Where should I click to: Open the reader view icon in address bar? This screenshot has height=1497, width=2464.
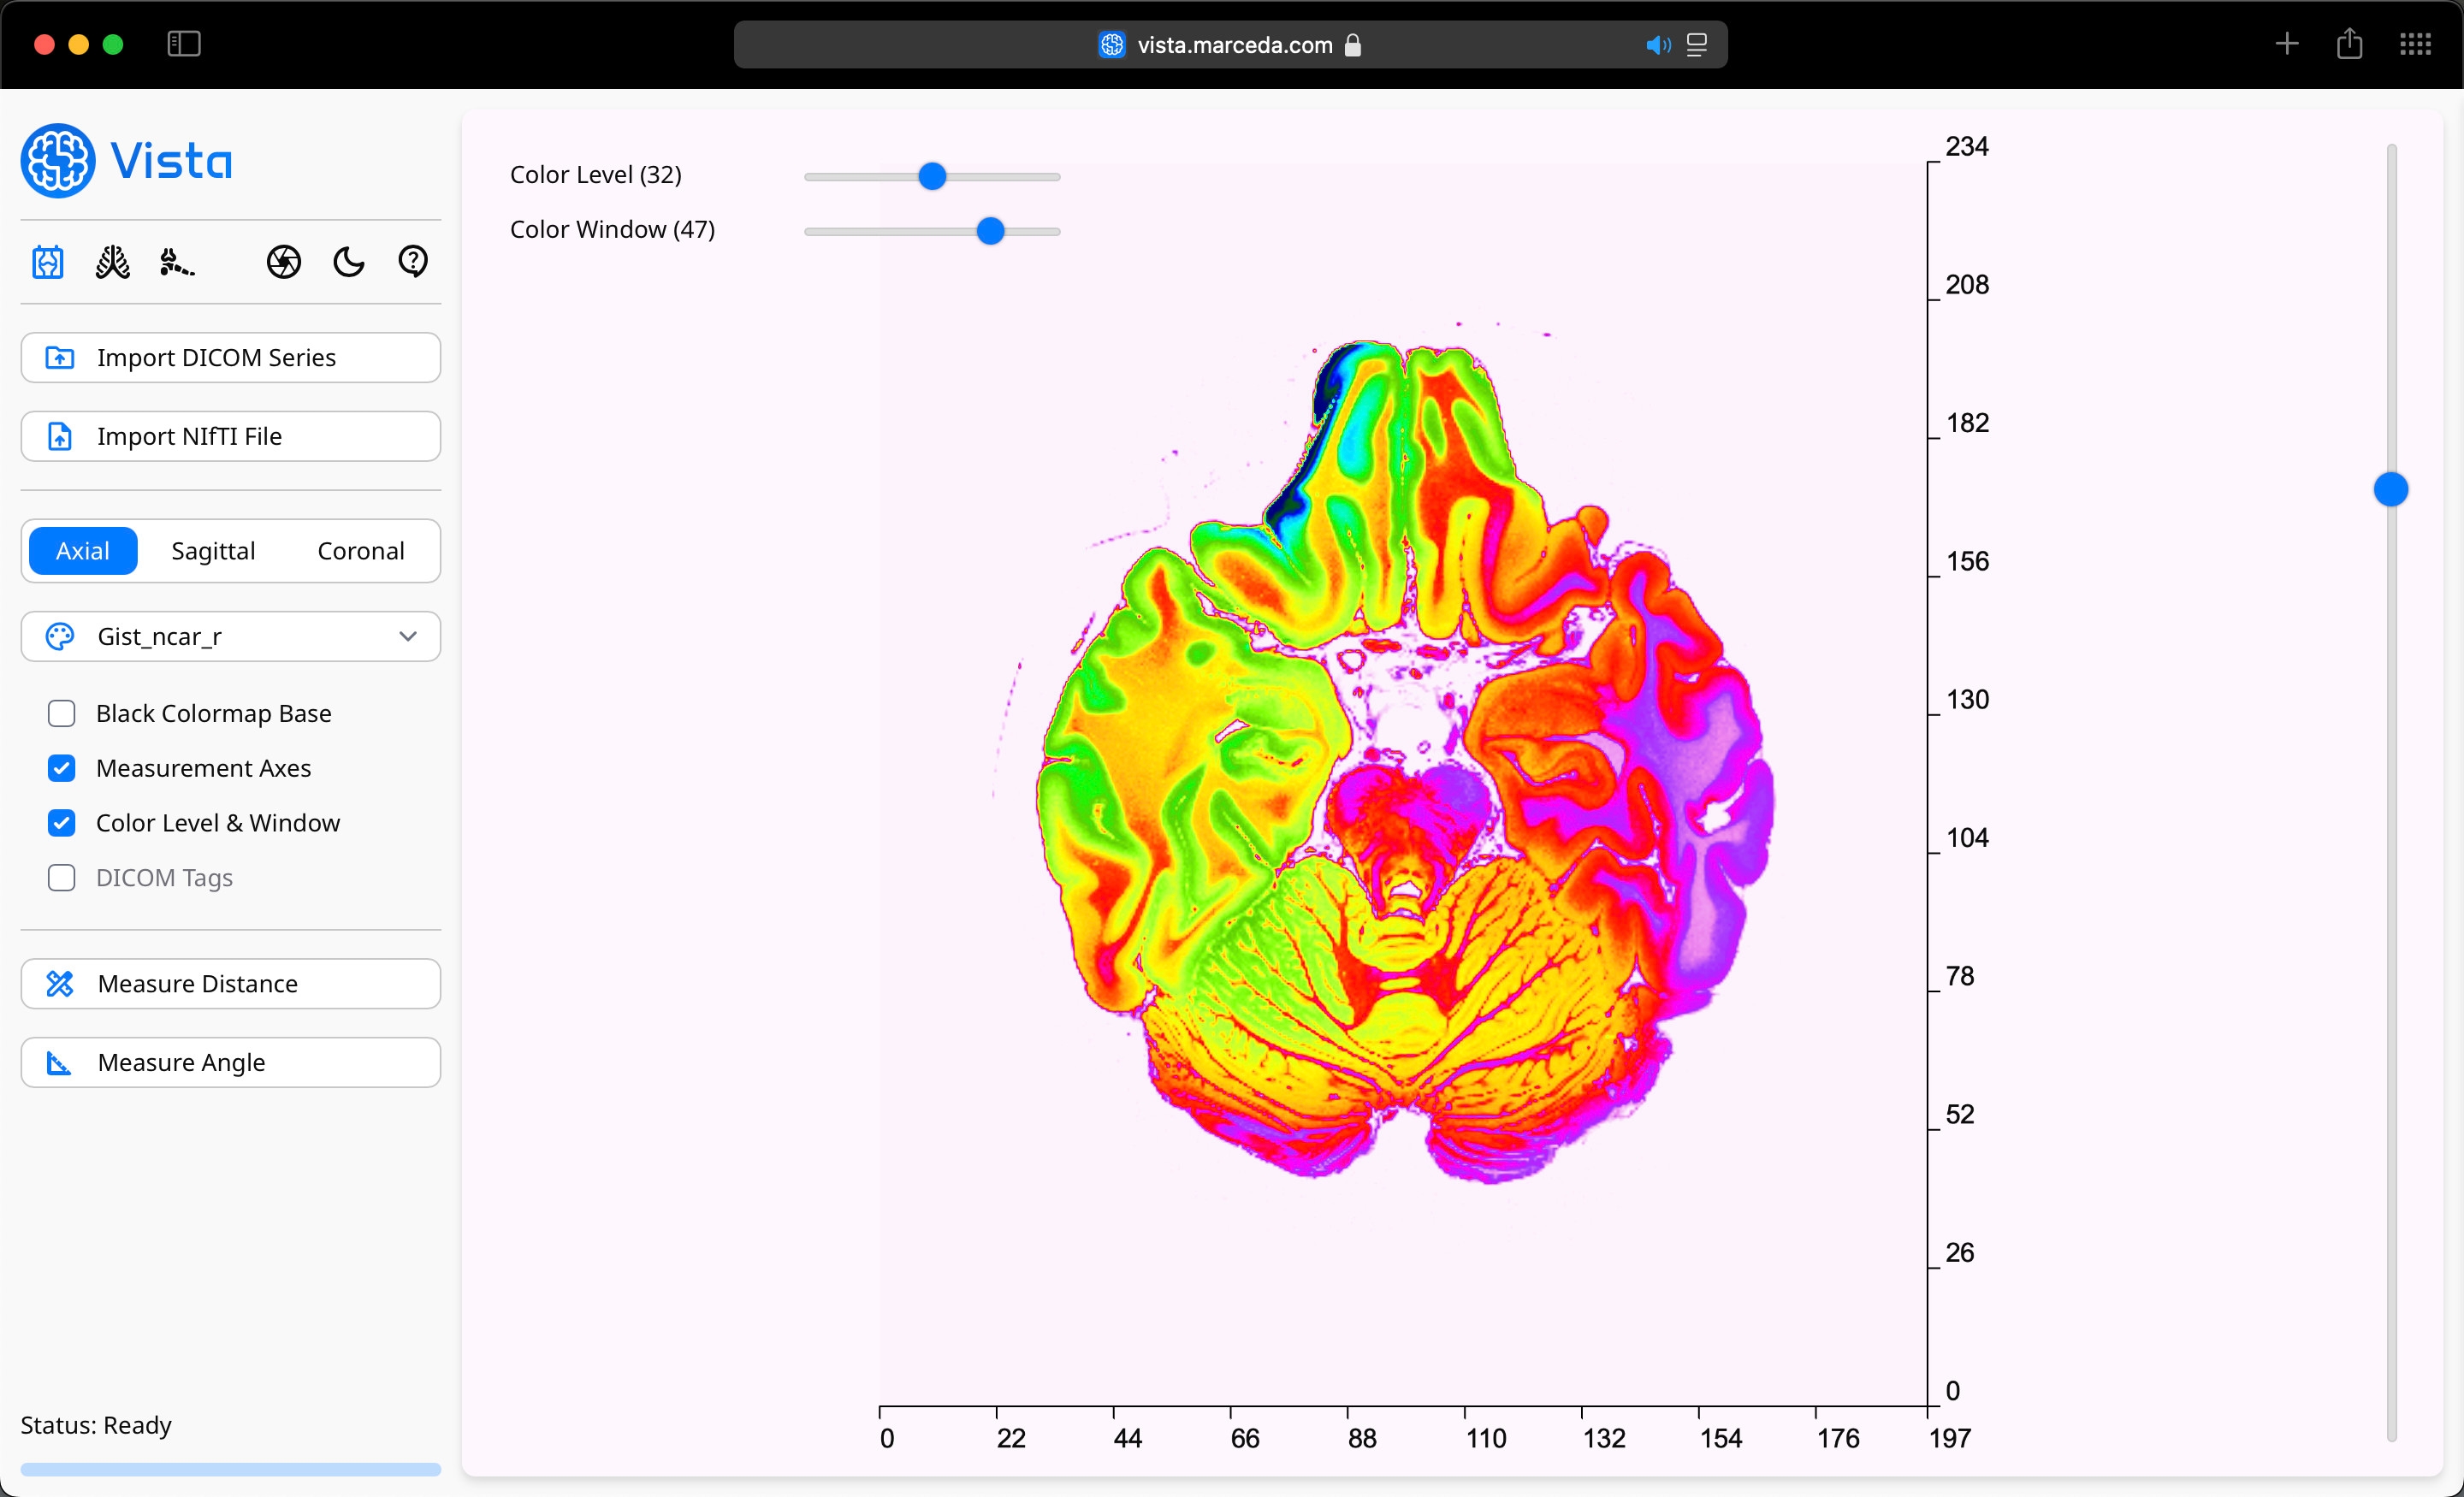click(x=1696, y=45)
